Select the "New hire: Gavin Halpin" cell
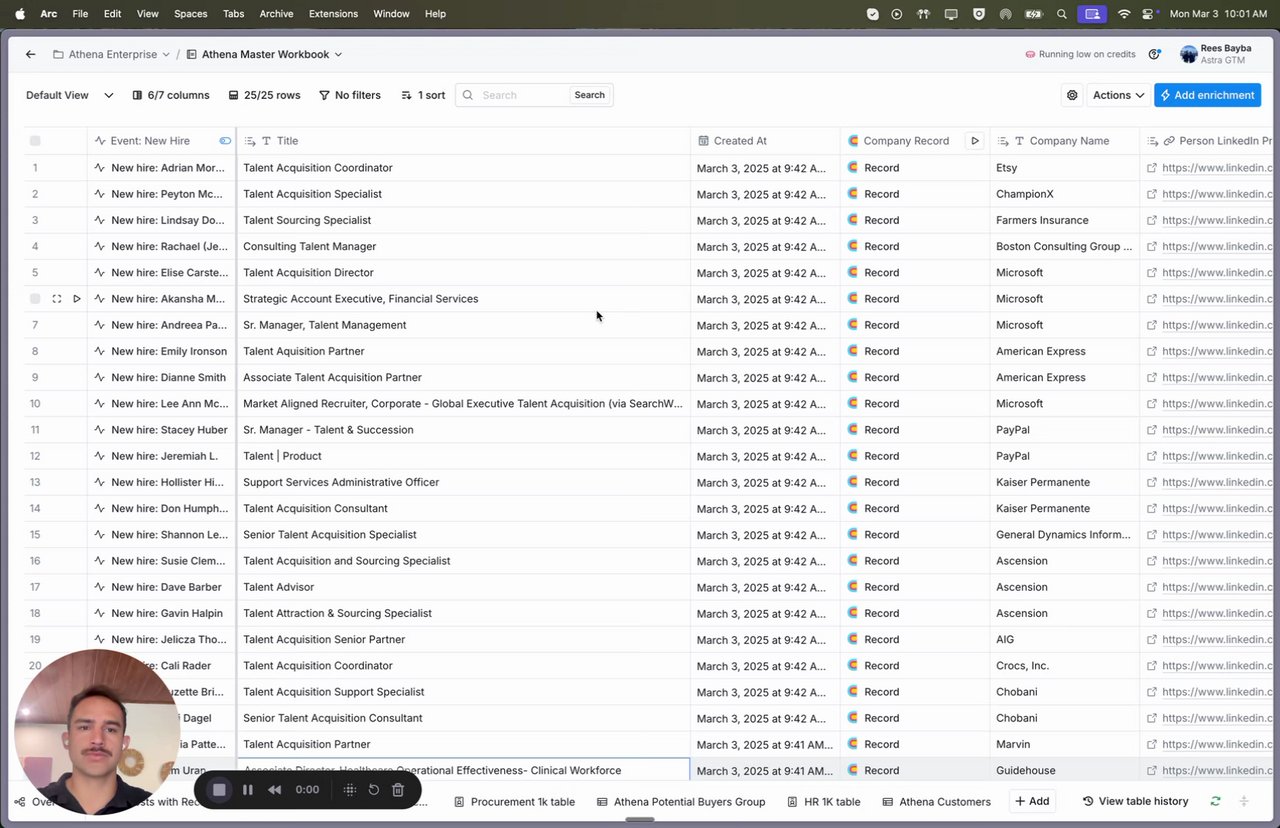This screenshot has height=828, width=1280. click(x=162, y=613)
